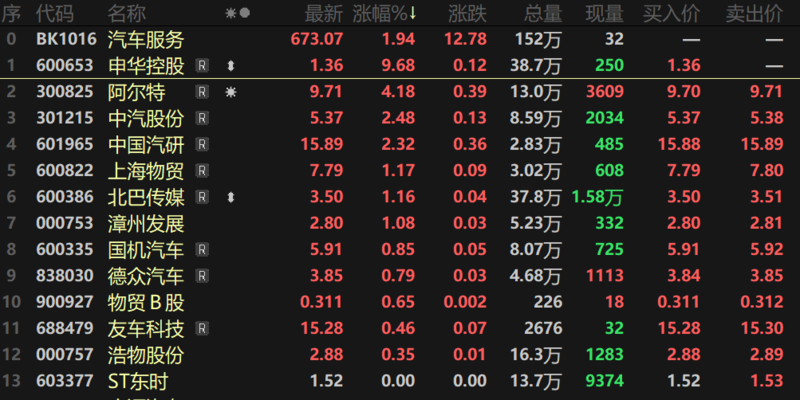Select stock name 申华控股
The width and height of the screenshot is (800, 400).
point(146,65)
